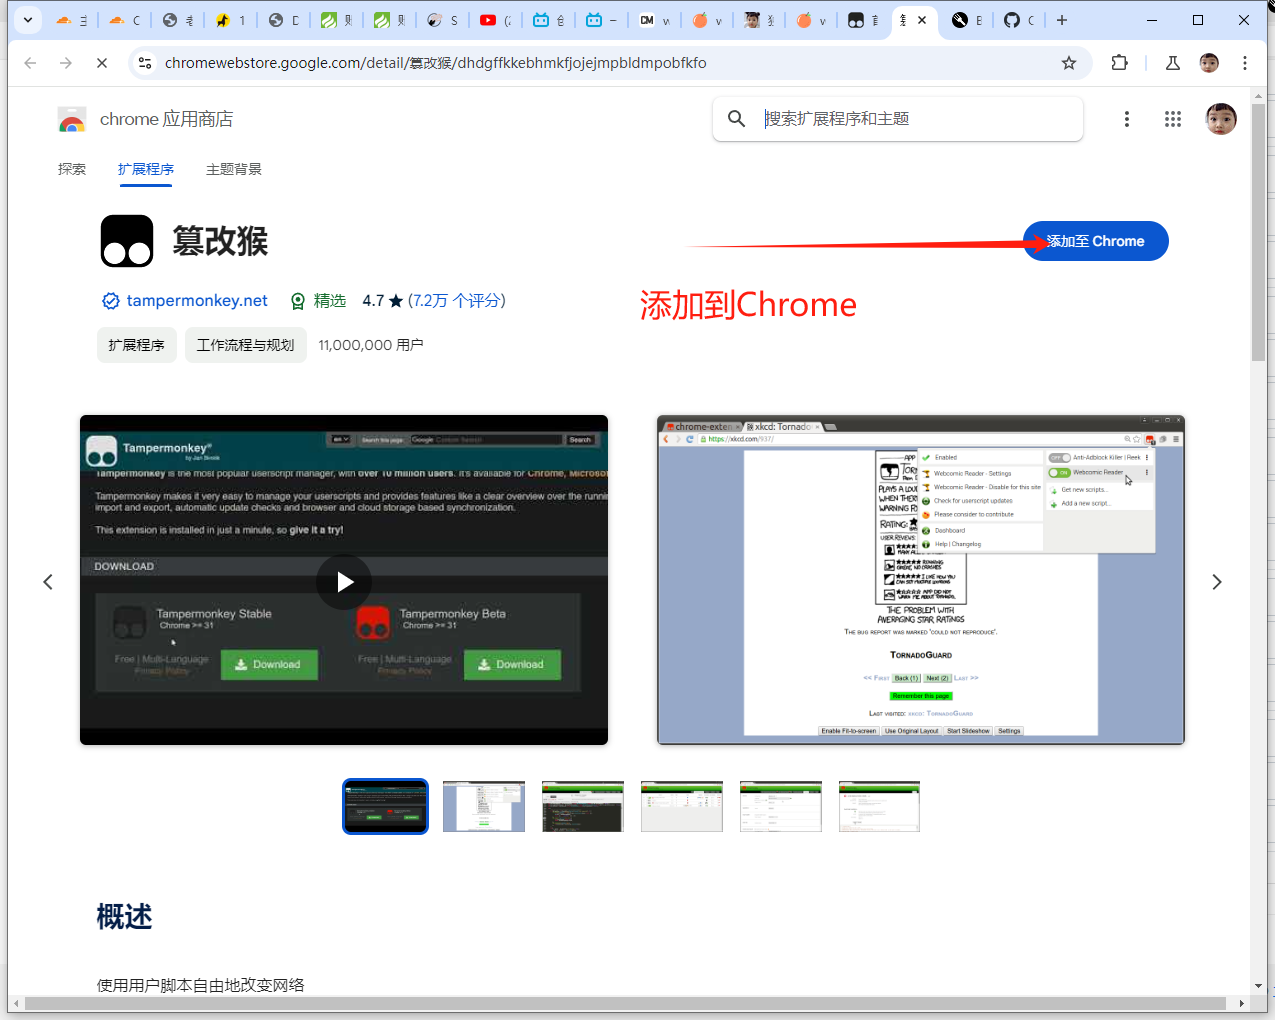The image size is (1275, 1020).
Task: Click the 添加至 Chrome button
Action: coord(1096,241)
